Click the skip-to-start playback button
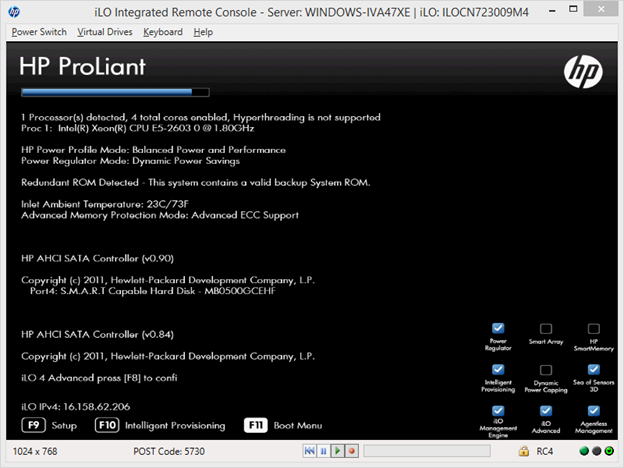The image size is (624, 468). [x=309, y=451]
